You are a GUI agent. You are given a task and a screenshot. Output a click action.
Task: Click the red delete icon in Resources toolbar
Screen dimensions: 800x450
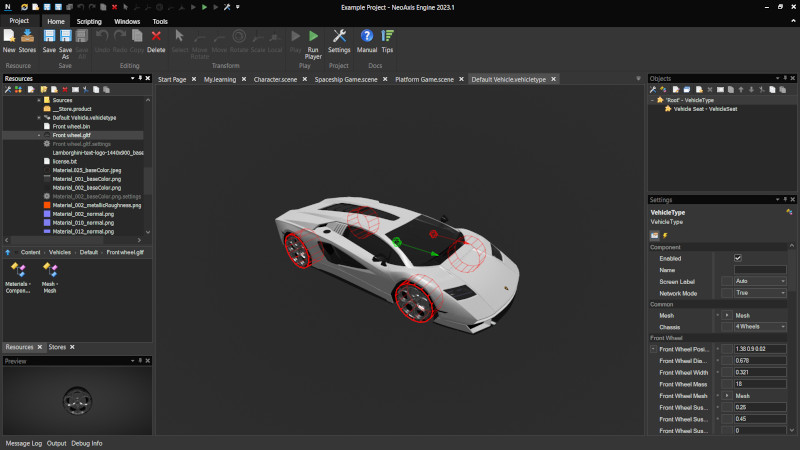click(65, 90)
